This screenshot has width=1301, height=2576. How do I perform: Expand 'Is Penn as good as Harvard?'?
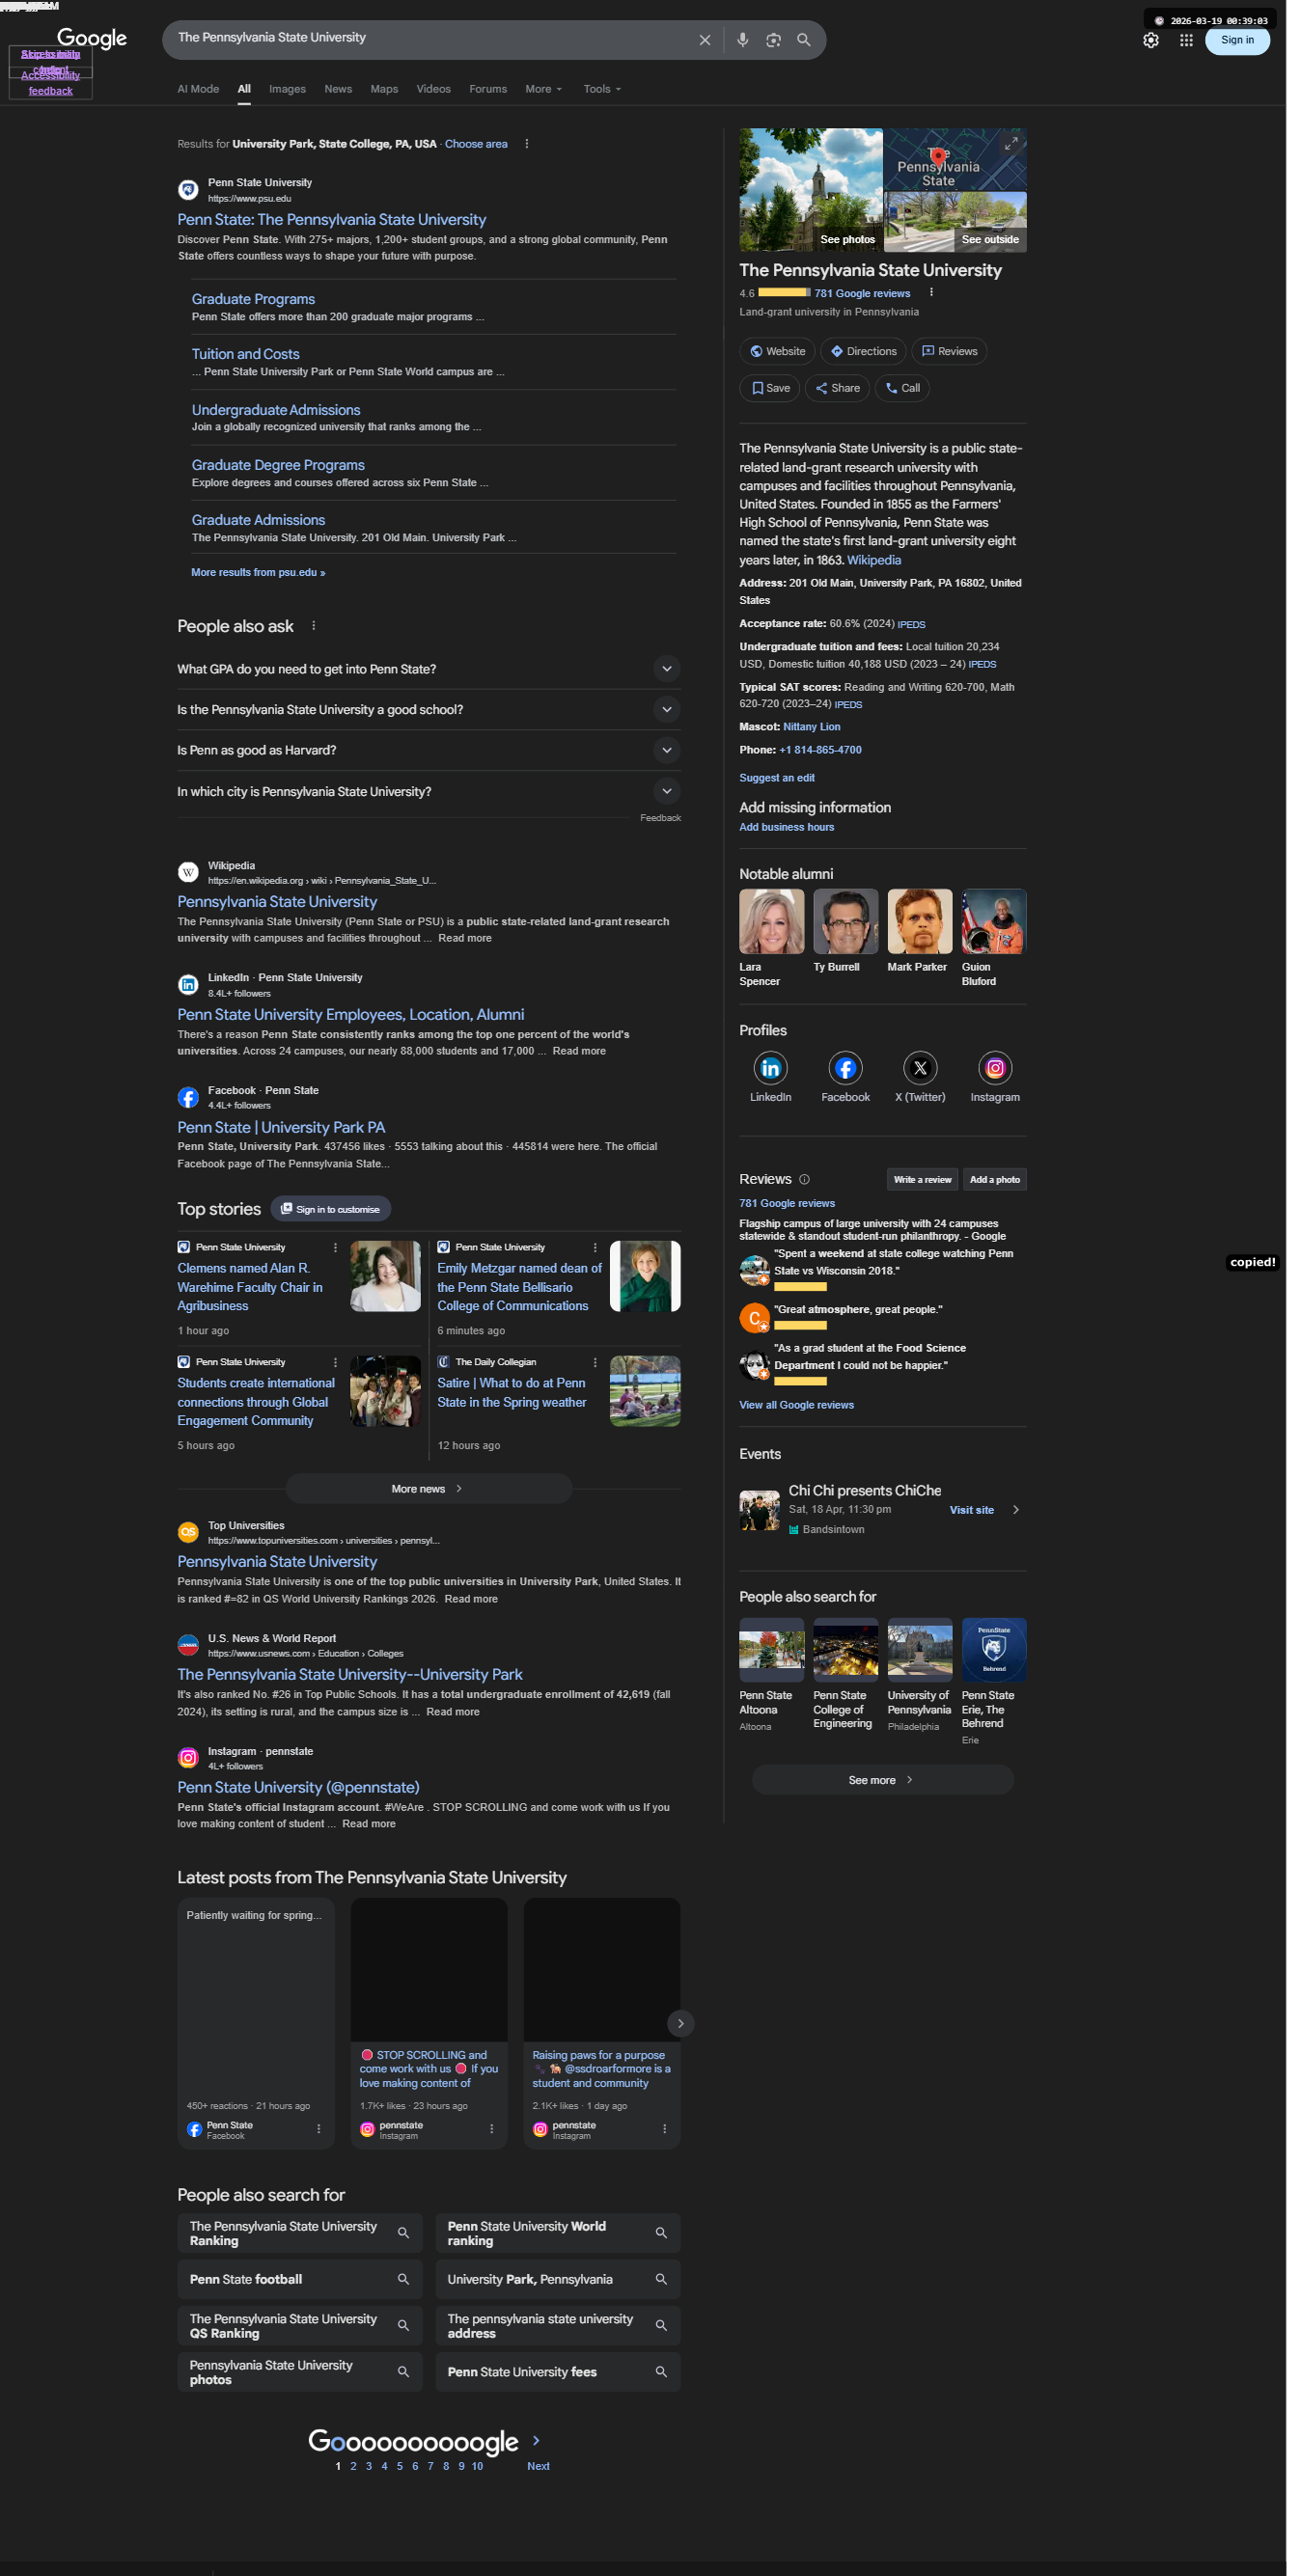(429, 750)
